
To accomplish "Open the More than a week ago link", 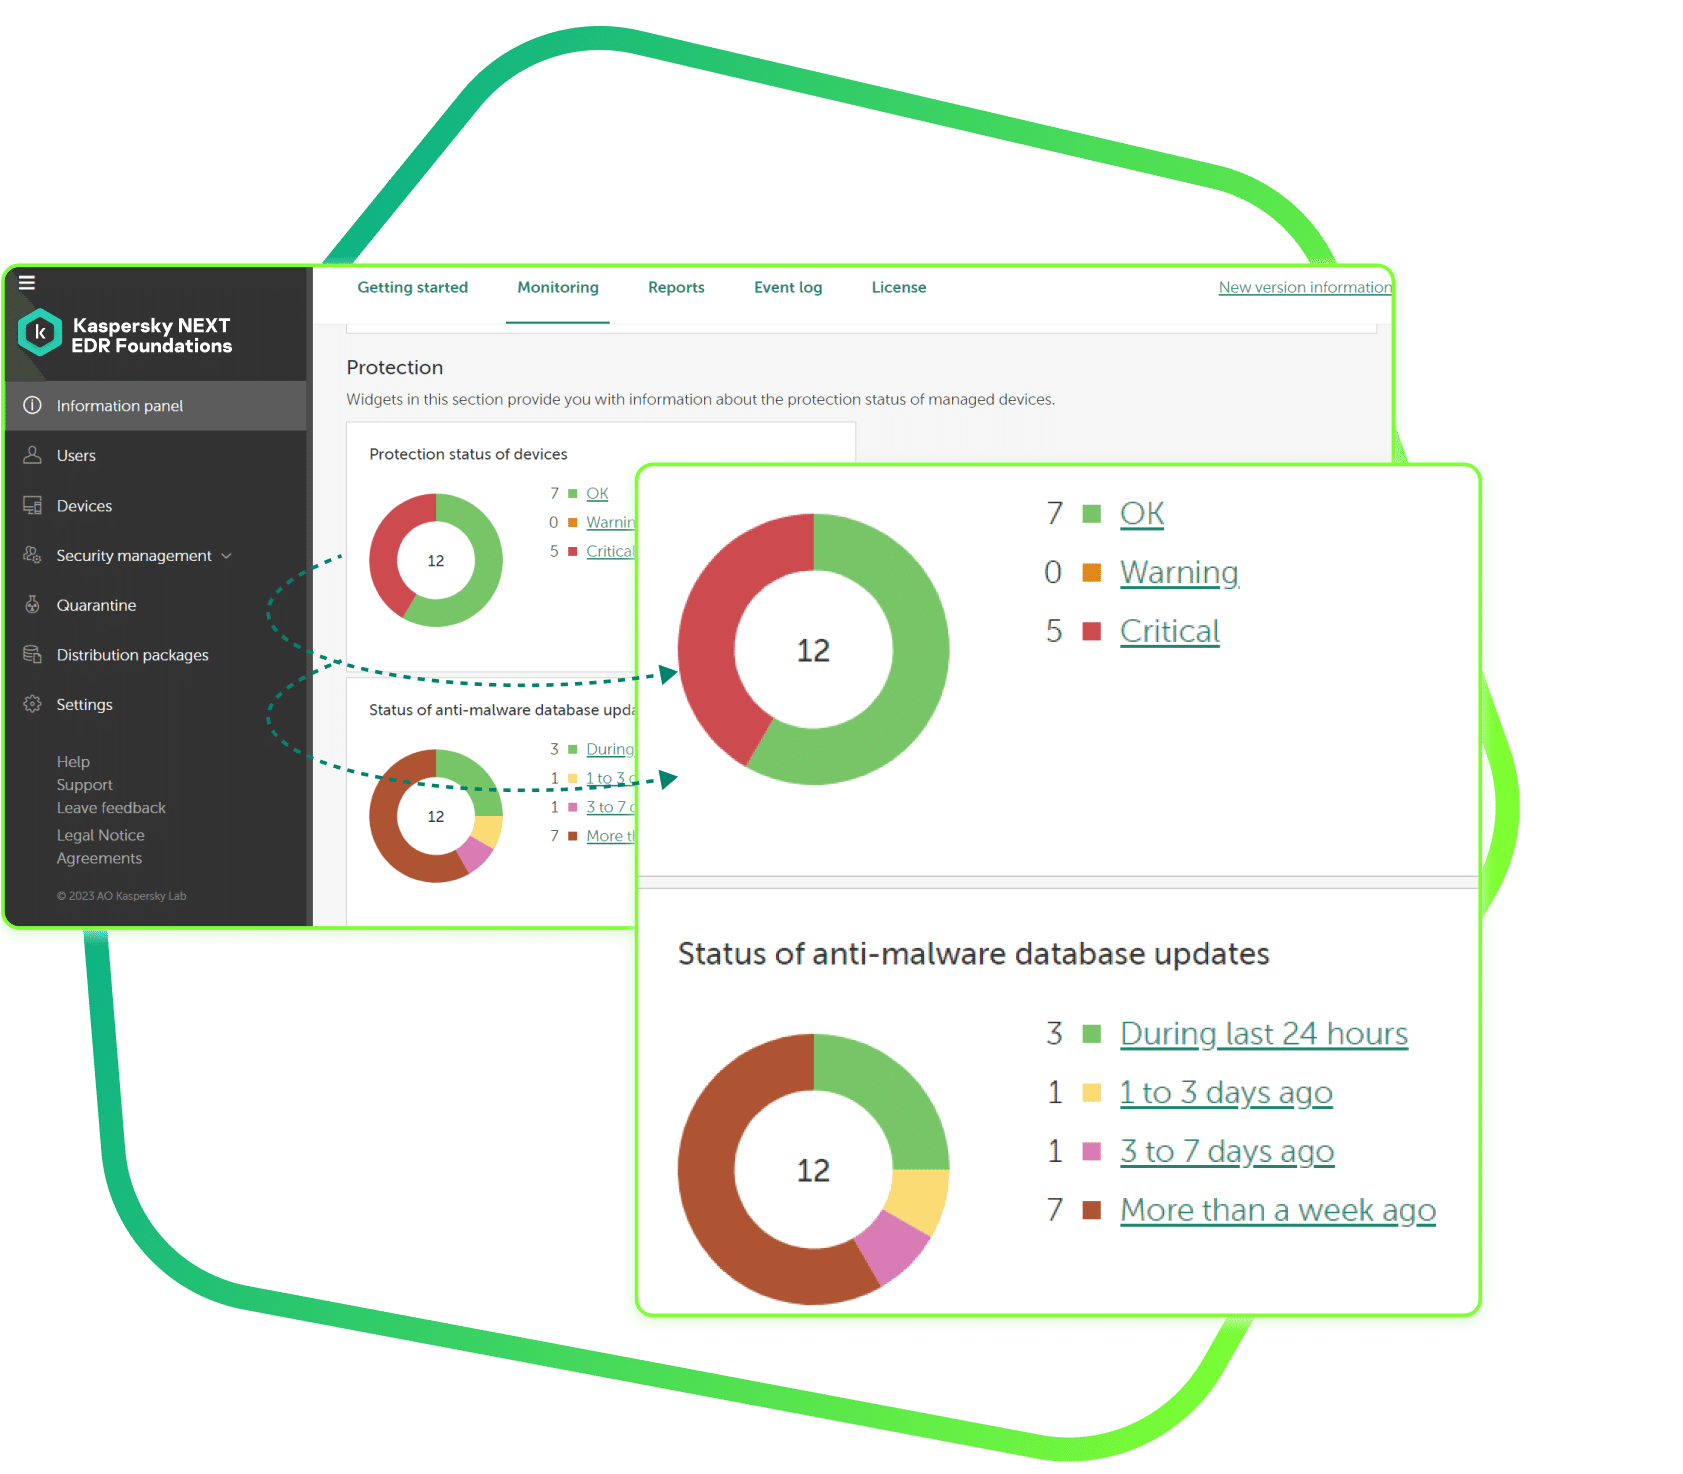I will (x=1277, y=1210).
